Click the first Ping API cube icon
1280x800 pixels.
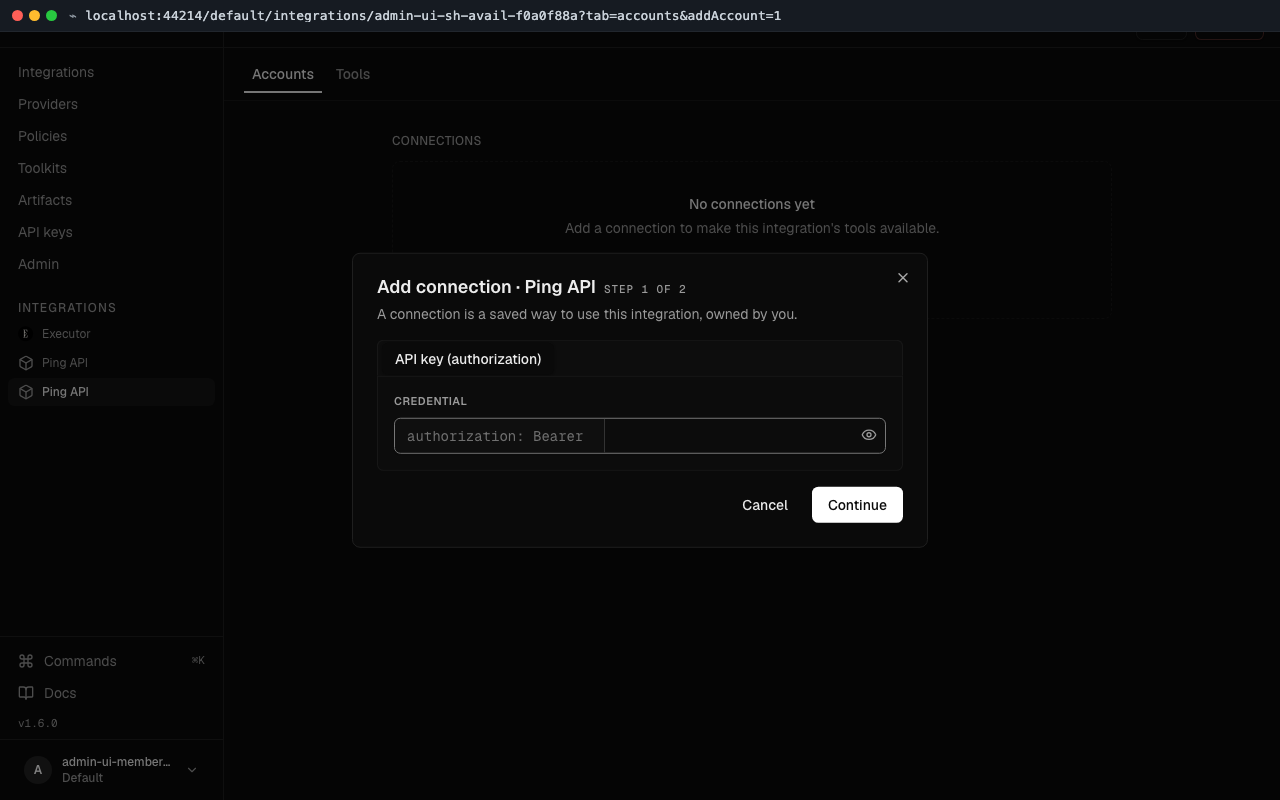point(26,363)
